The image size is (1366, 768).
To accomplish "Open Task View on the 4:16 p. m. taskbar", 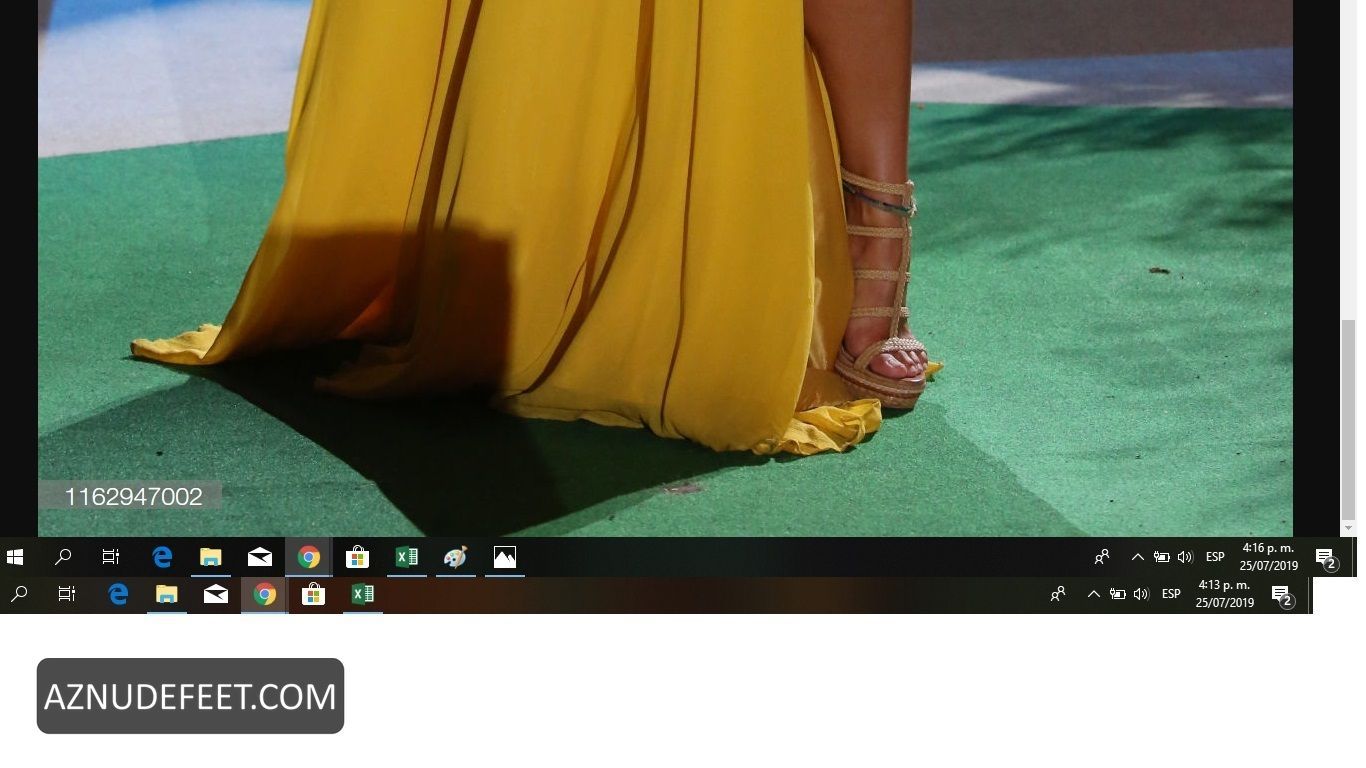I will pyautogui.click(x=111, y=557).
